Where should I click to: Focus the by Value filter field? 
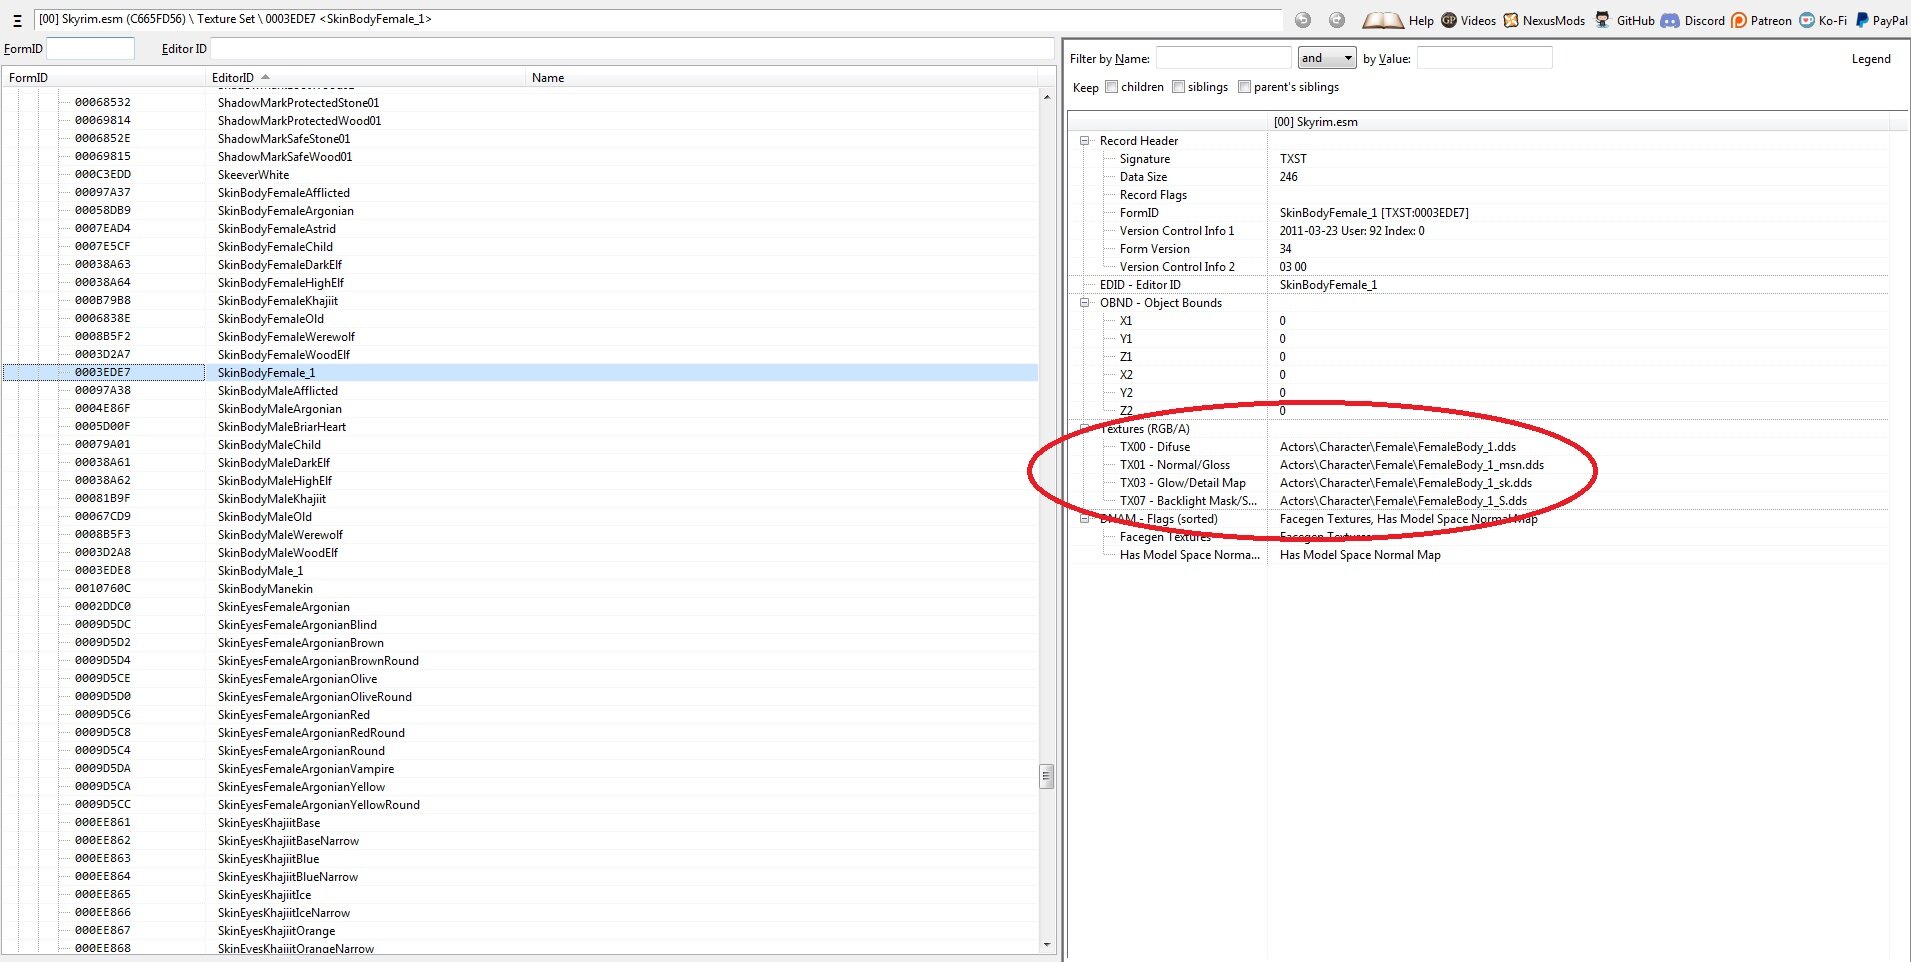1484,58
